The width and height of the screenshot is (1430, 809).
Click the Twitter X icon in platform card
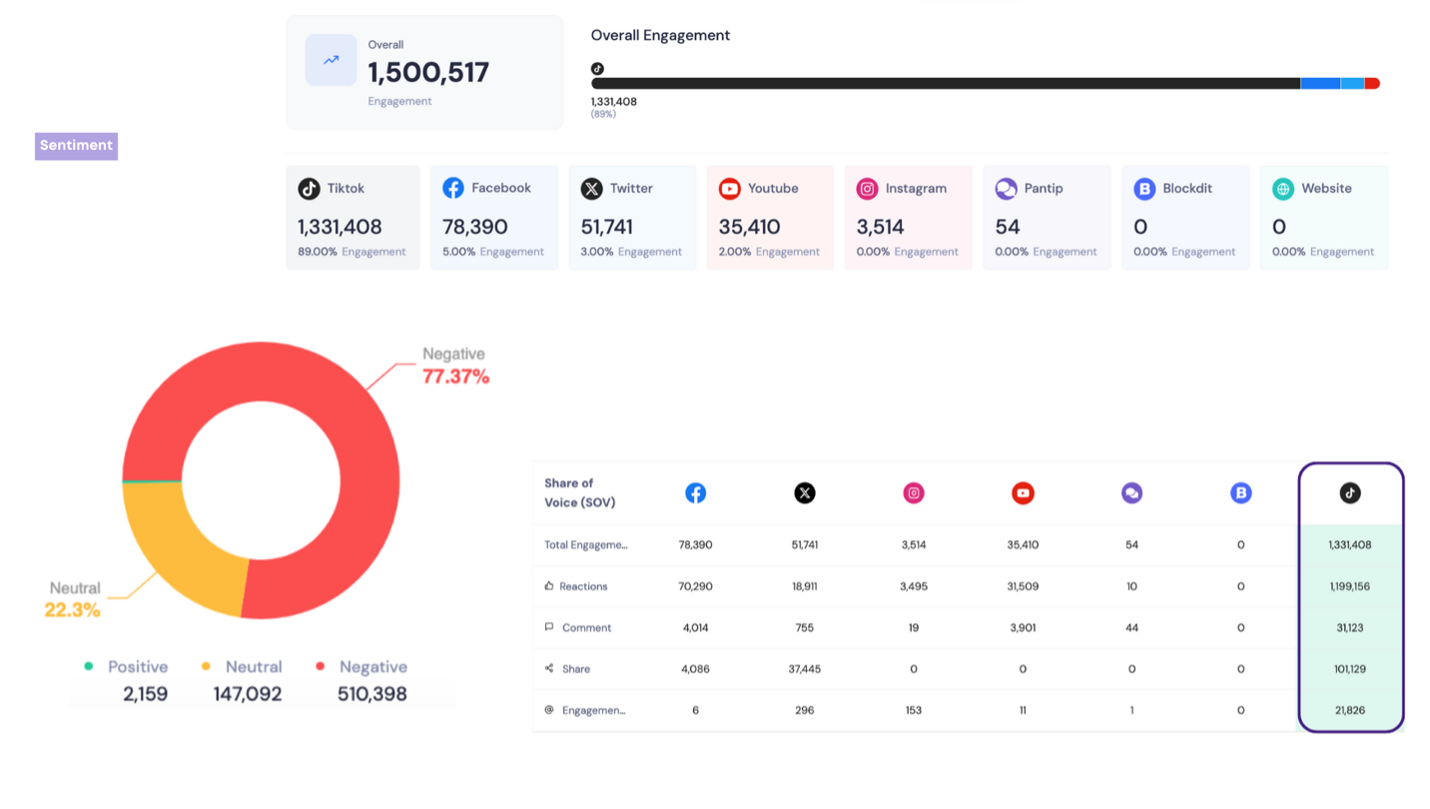point(592,188)
